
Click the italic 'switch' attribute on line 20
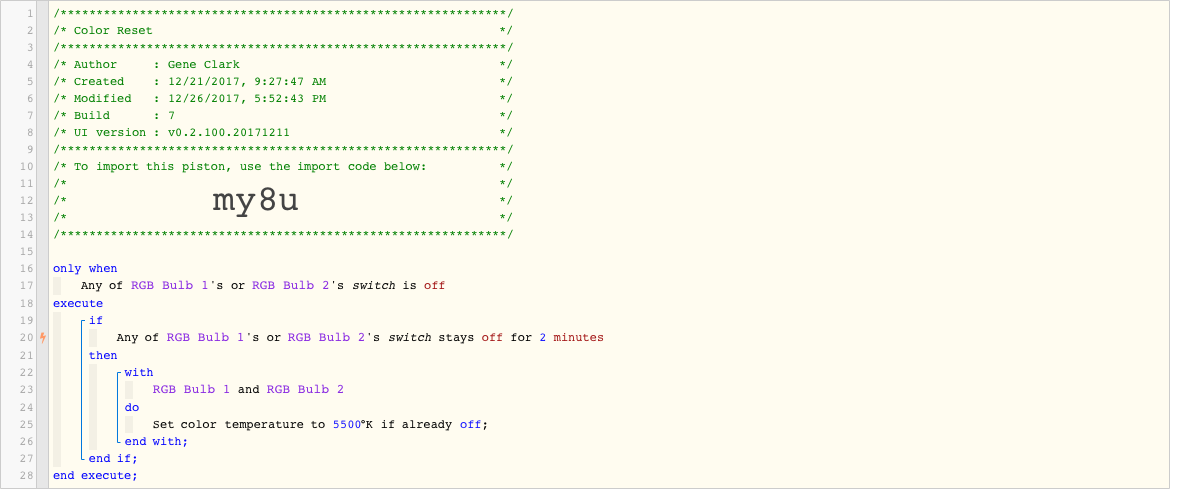(409, 338)
